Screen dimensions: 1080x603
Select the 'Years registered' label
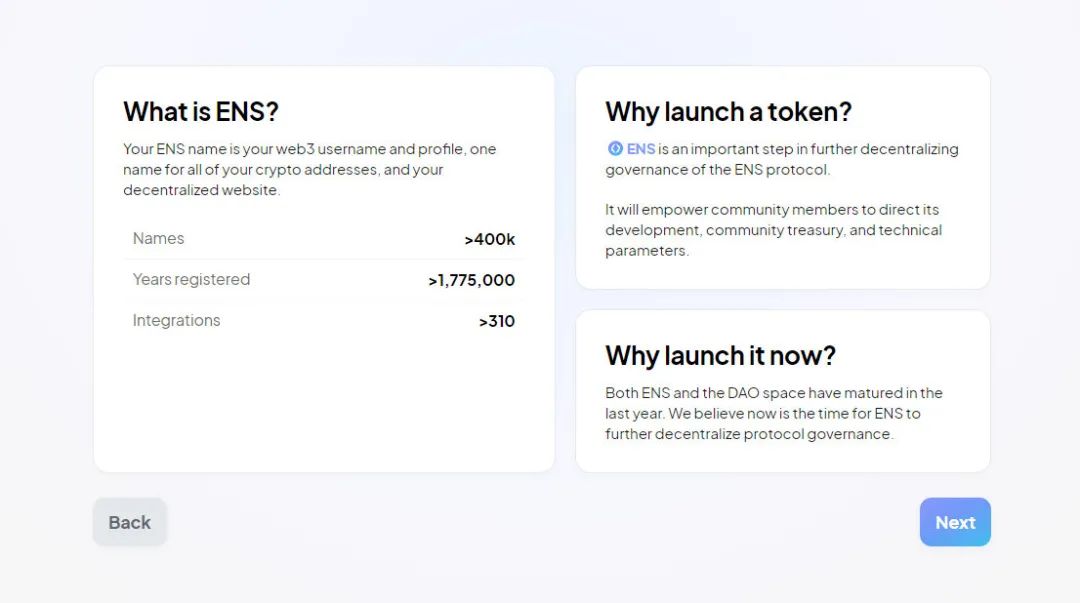tap(191, 279)
